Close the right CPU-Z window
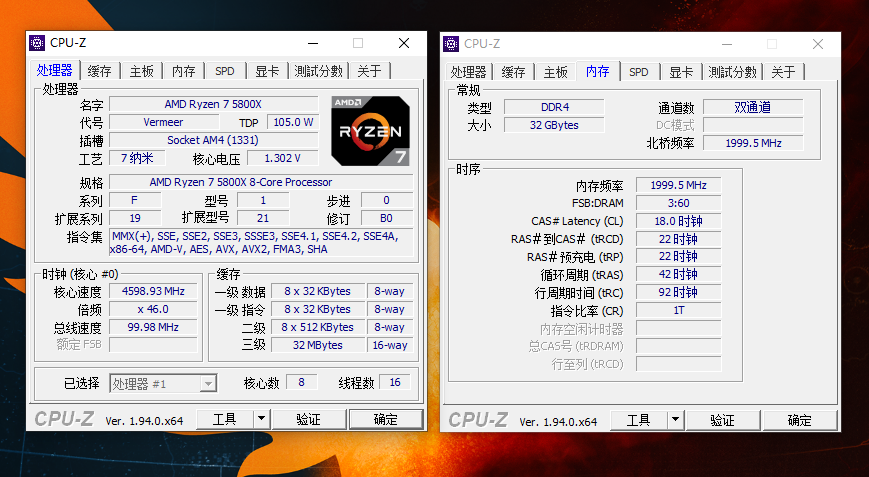The image size is (869, 477). coord(818,44)
